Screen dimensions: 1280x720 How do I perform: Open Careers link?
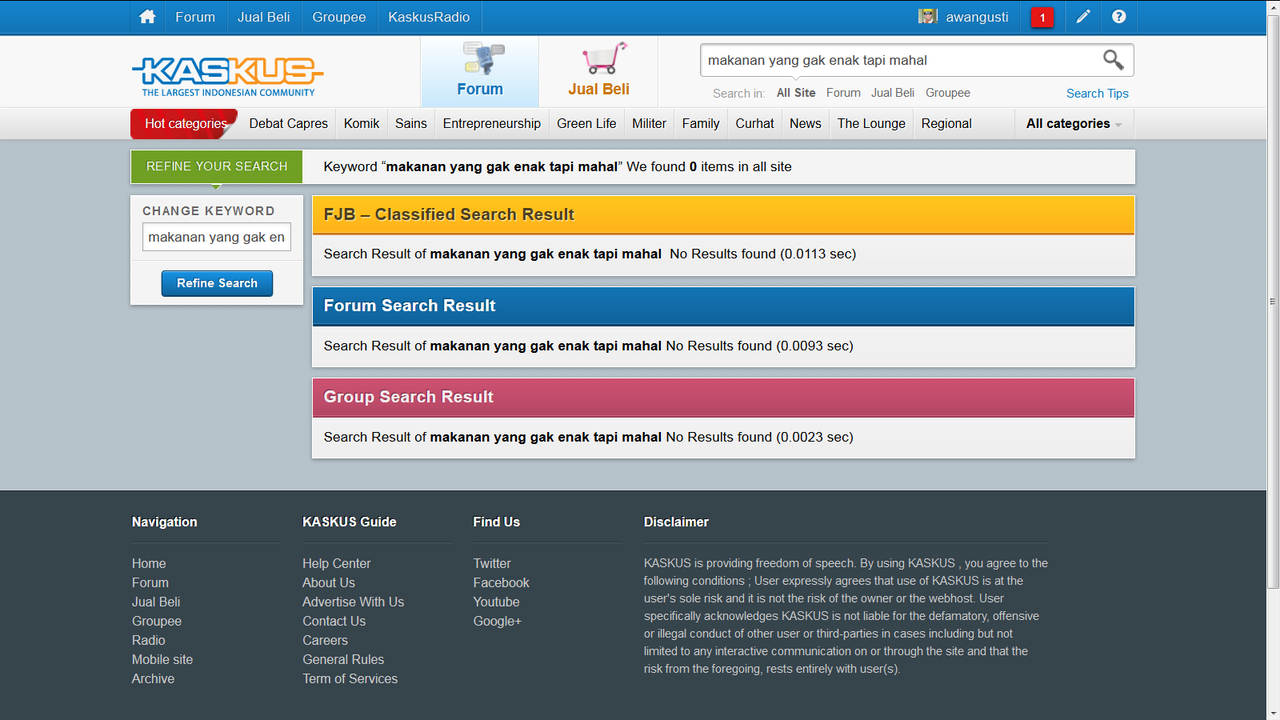326,640
